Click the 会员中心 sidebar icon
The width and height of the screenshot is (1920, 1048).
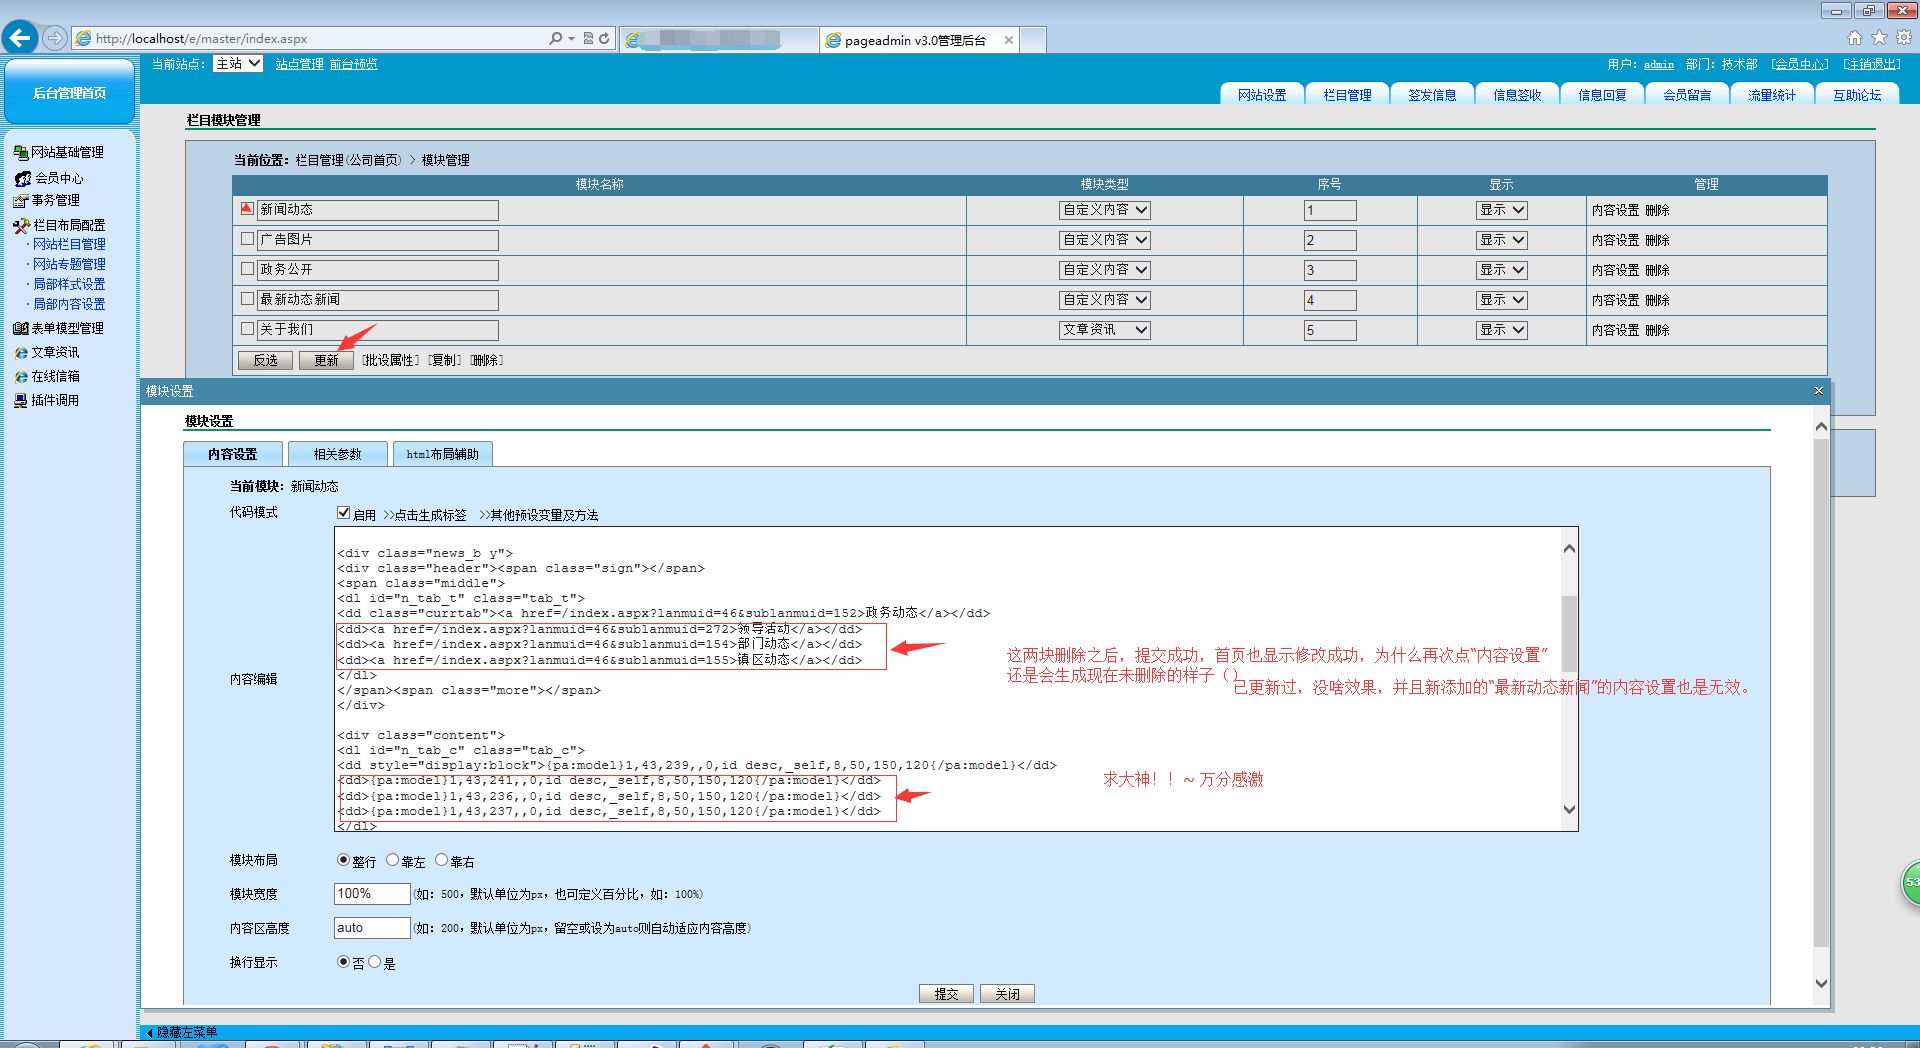(x=22, y=178)
